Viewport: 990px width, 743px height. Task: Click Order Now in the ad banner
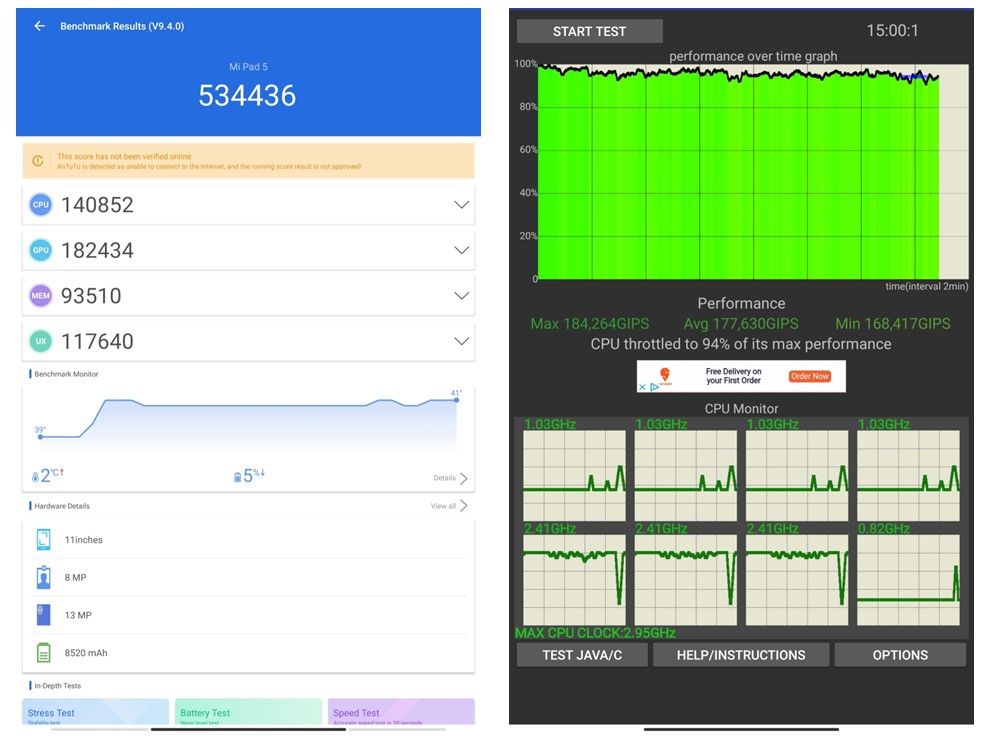pyautogui.click(x=809, y=376)
